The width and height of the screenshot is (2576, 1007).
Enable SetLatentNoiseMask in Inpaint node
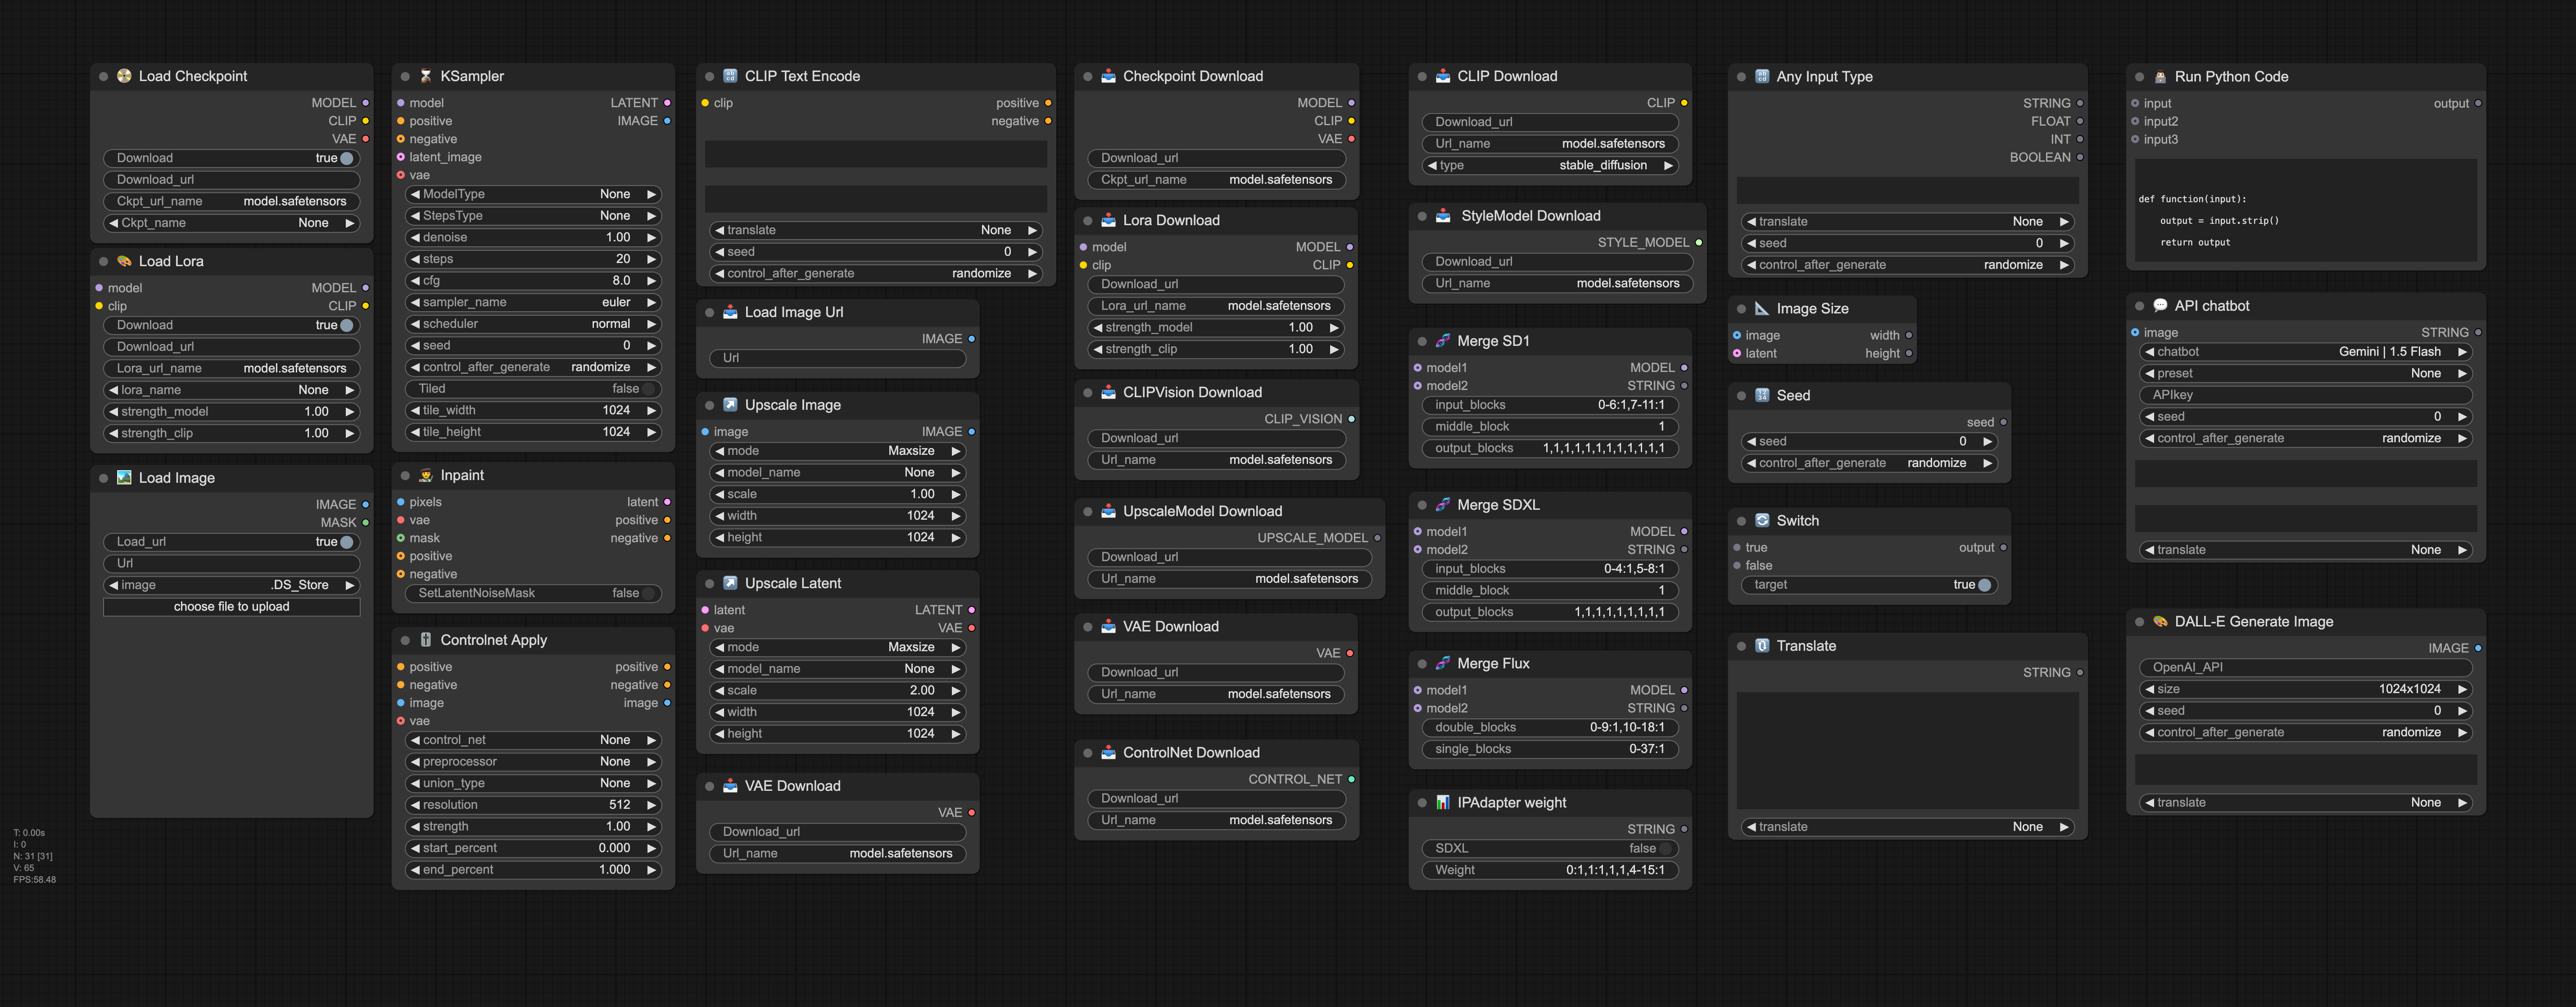click(x=648, y=593)
